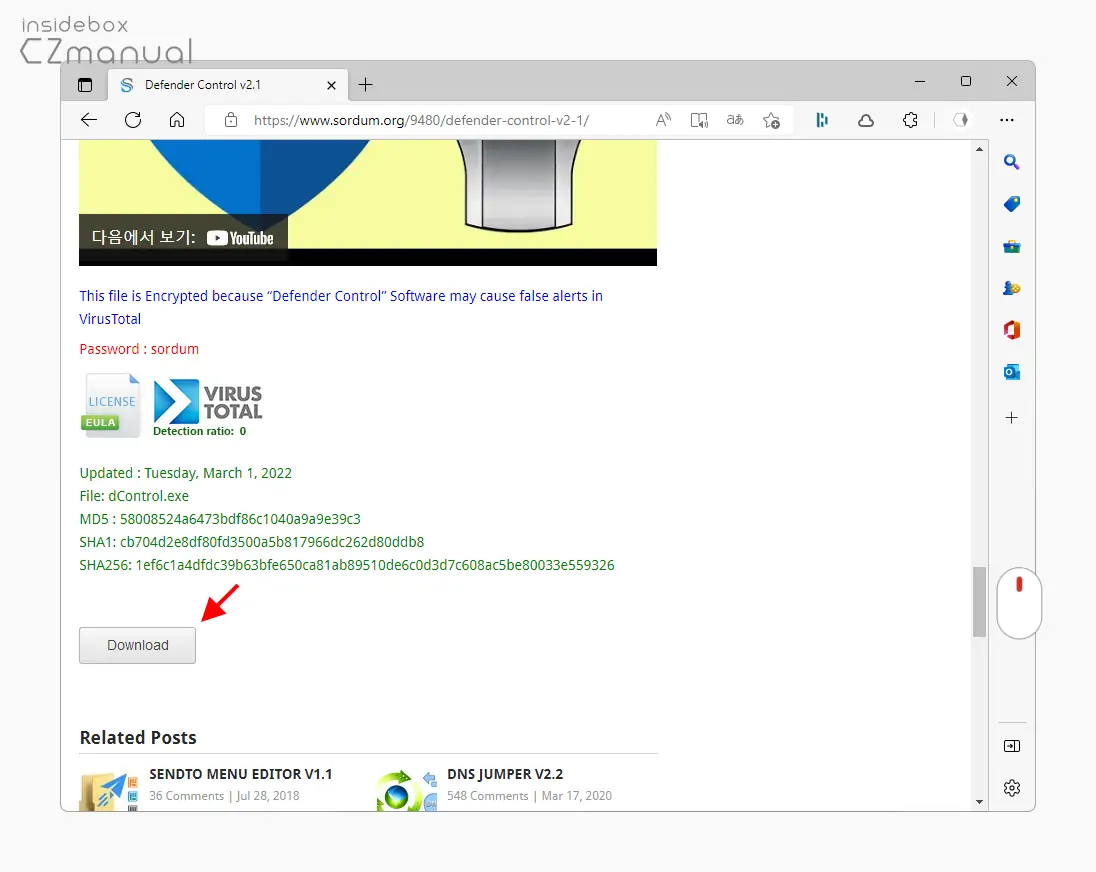Open the sidebar settings gear
The width and height of the screenshot is (1096, 872).
pos(1011,788)
